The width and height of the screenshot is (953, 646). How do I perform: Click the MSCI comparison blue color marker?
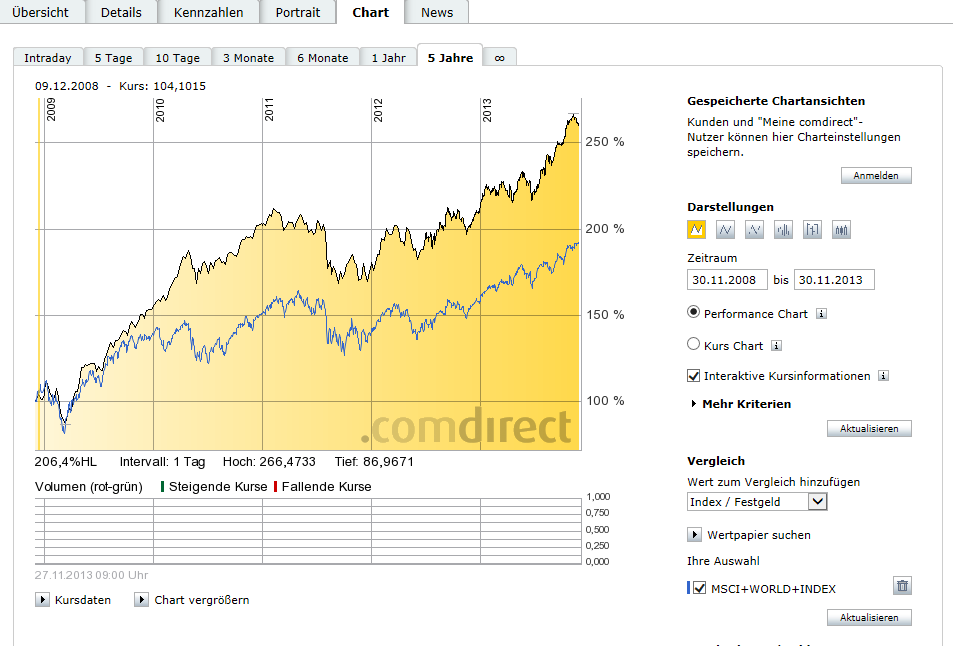689,588
